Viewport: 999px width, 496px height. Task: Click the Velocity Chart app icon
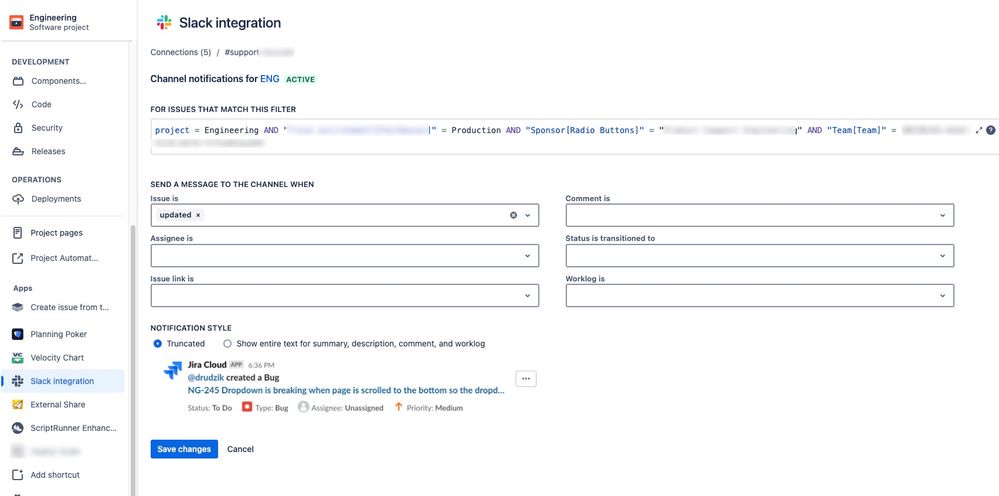[18, 358]
